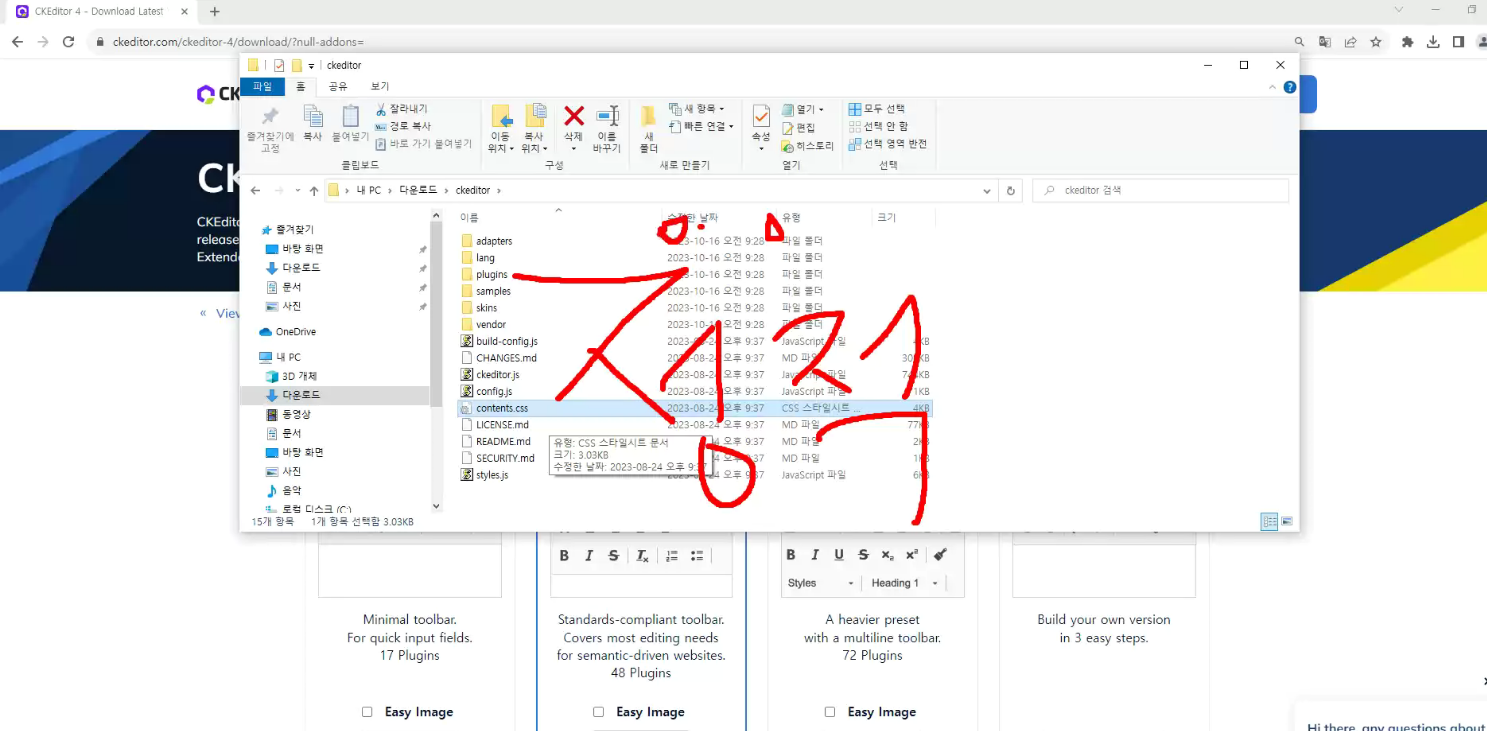Viewport: 1487px width, 731px height.
Task: Expand the Easy access (빠른 연결) dropdown
Action: [701, 126]
